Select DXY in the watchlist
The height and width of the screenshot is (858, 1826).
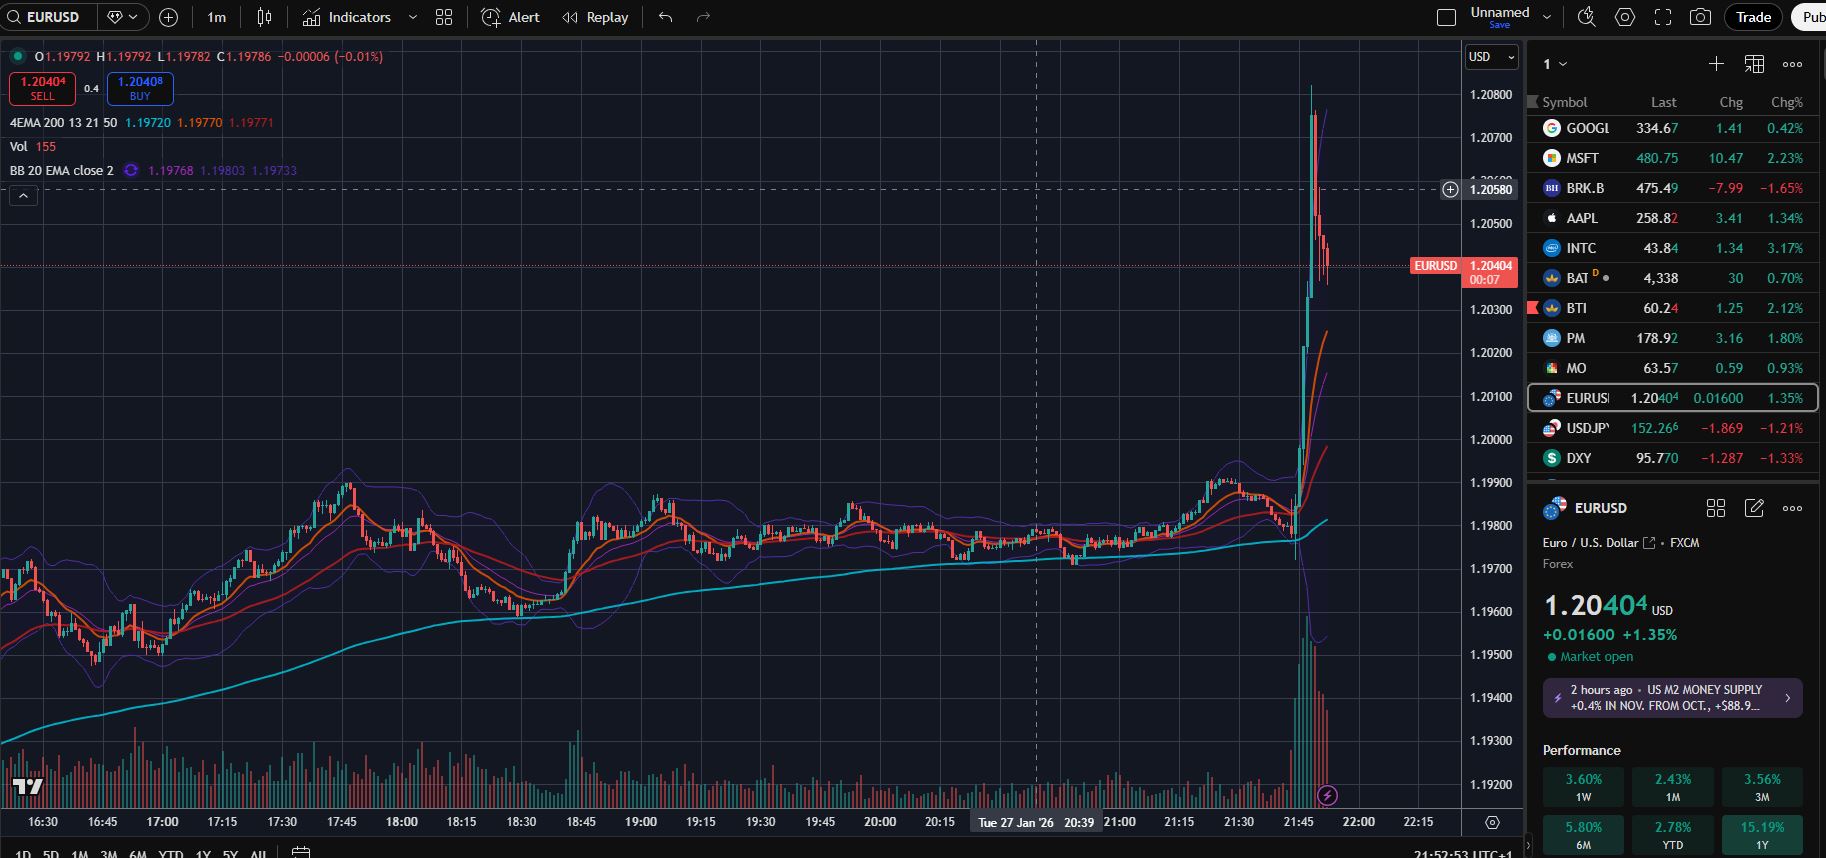pyautogui.click(x=1672, y=458)
